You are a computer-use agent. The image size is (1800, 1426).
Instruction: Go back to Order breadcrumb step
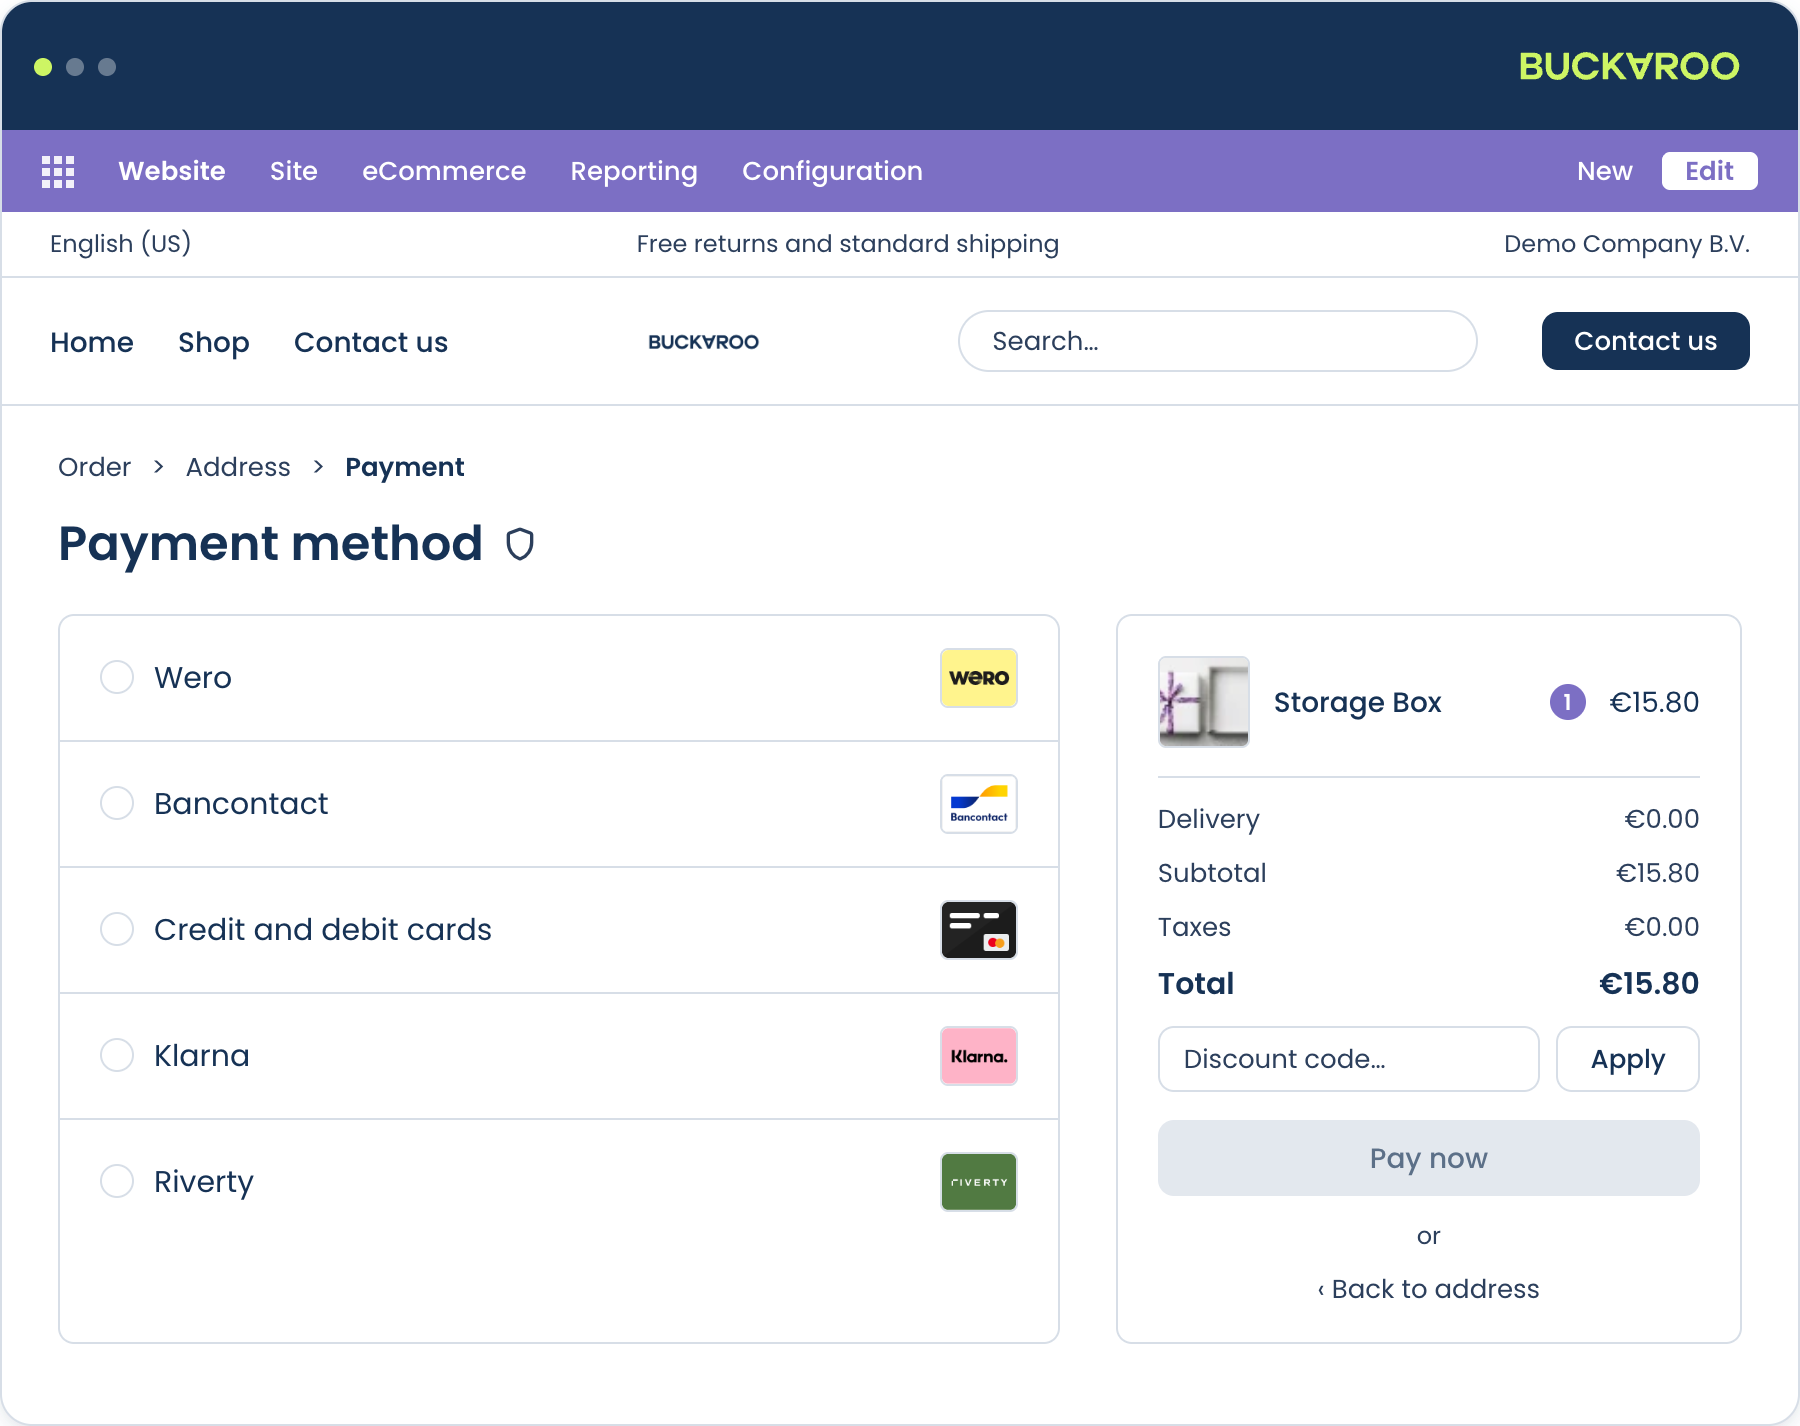point(94,467)
